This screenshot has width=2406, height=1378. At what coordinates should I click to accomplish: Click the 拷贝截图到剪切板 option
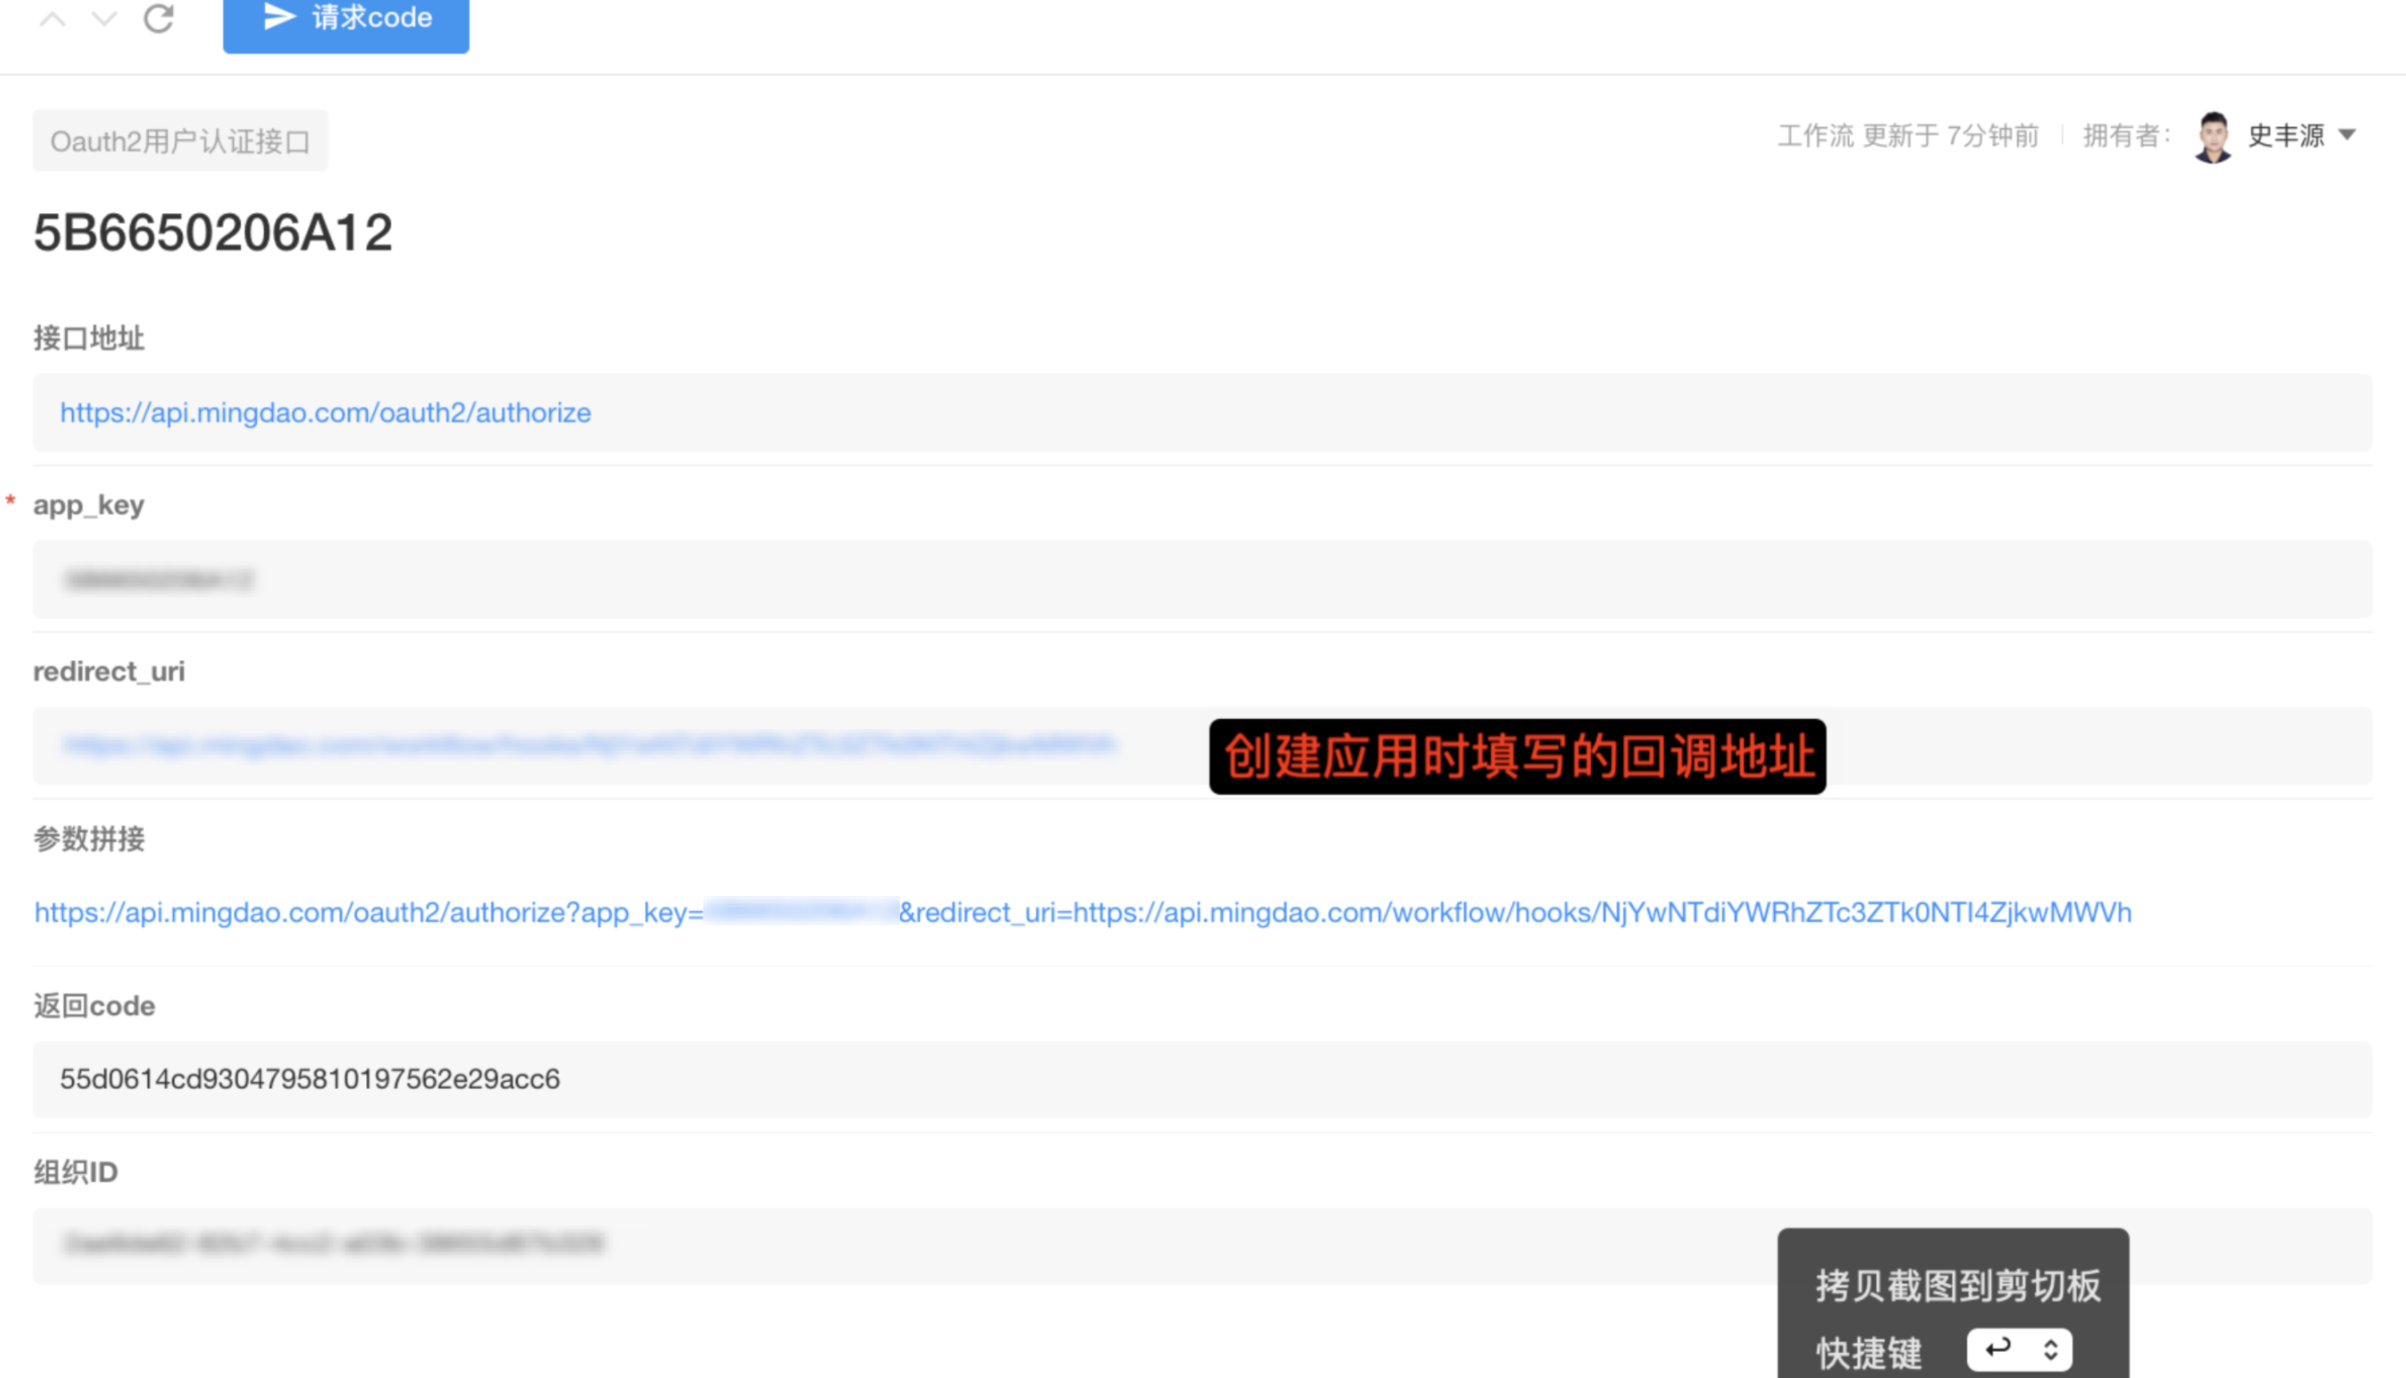[x=1957, y=1286]
